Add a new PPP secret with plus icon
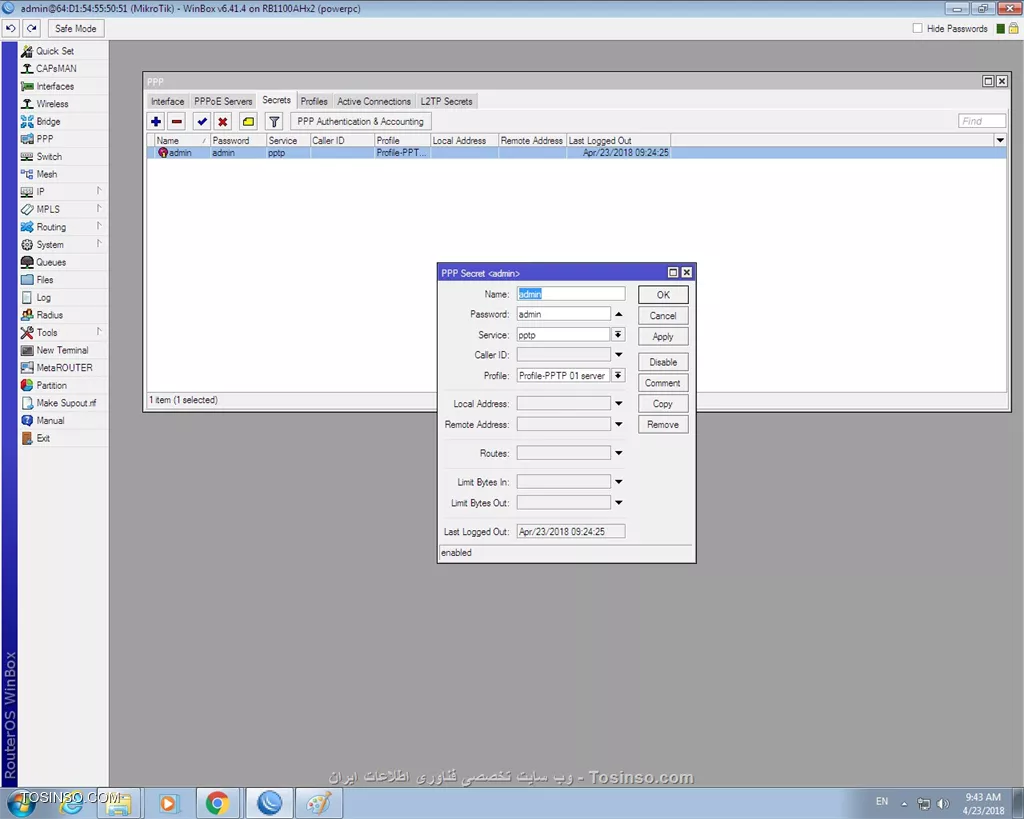This screenshot has height=819, width=1024. [156, 121]
